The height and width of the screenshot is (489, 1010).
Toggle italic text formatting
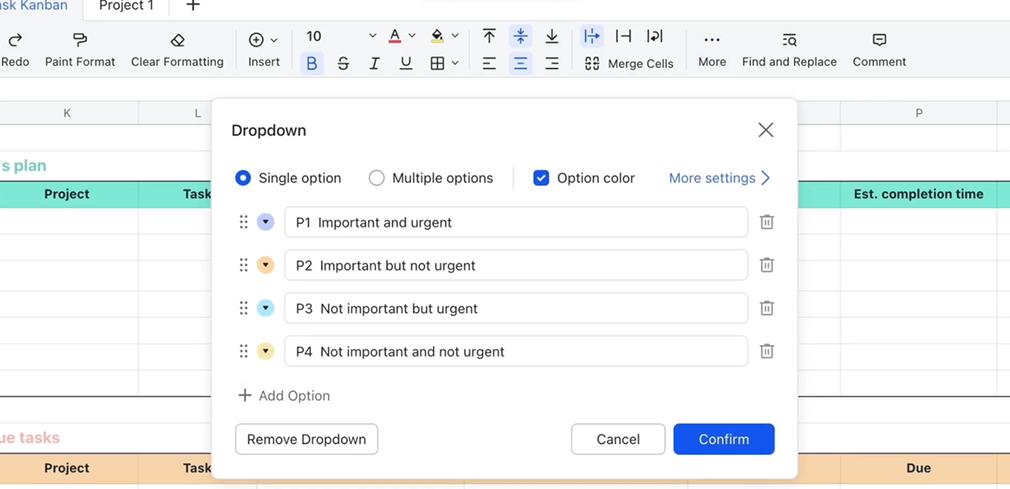(374, 63)
